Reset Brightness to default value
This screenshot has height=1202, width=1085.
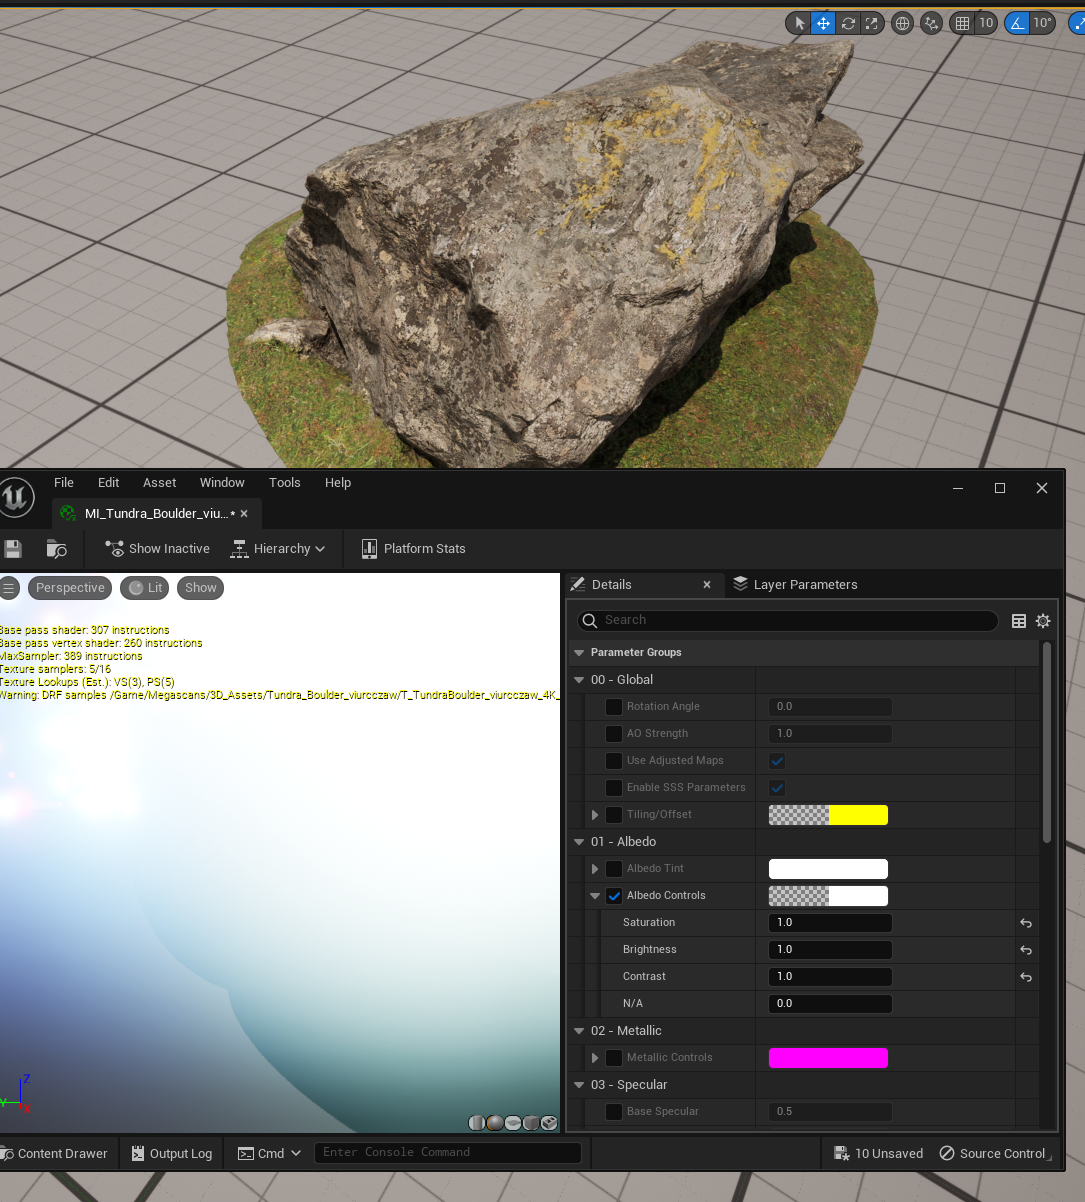click(1026, 950)
